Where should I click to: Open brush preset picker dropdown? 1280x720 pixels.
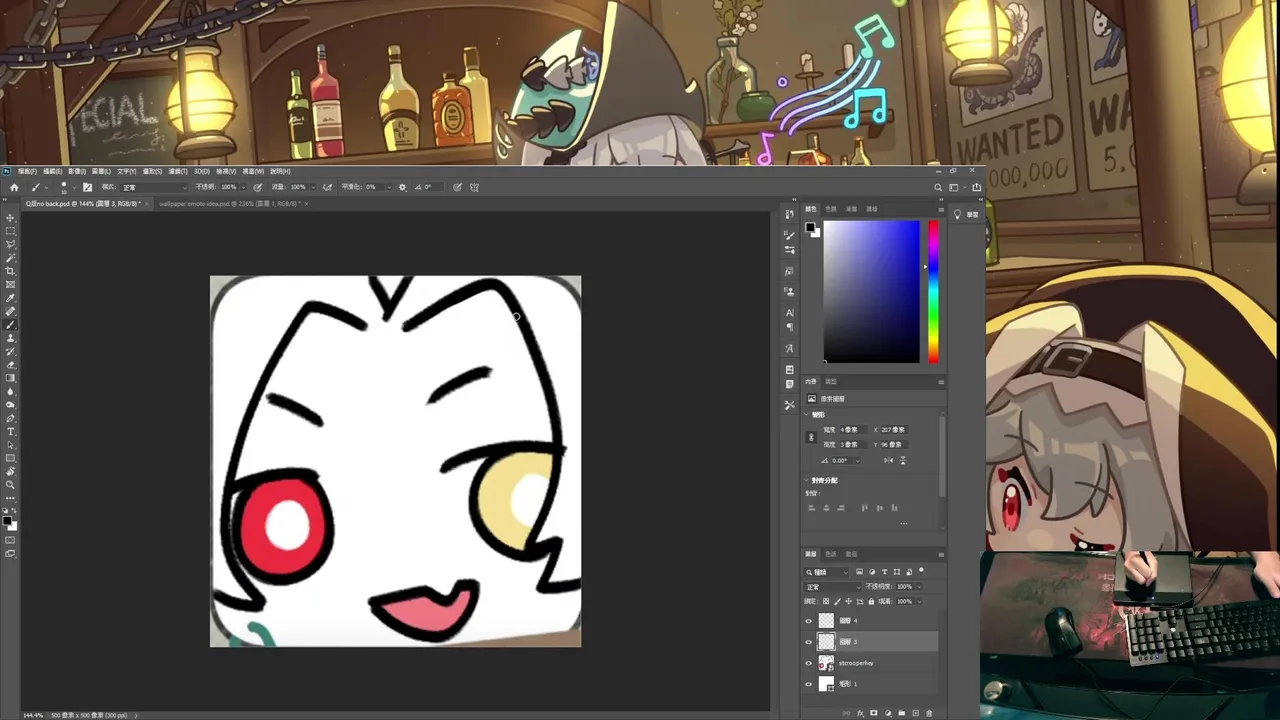tap(74, 187)
